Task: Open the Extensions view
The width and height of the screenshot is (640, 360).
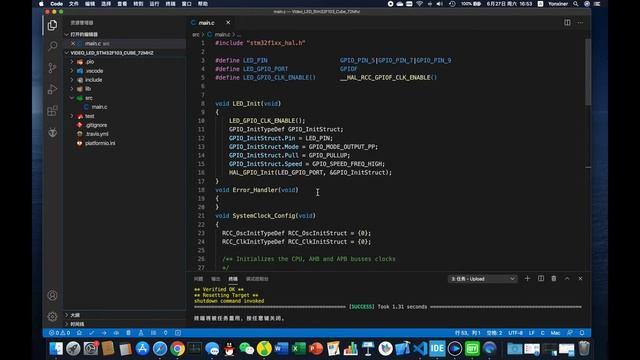Action: click(52, 111)
